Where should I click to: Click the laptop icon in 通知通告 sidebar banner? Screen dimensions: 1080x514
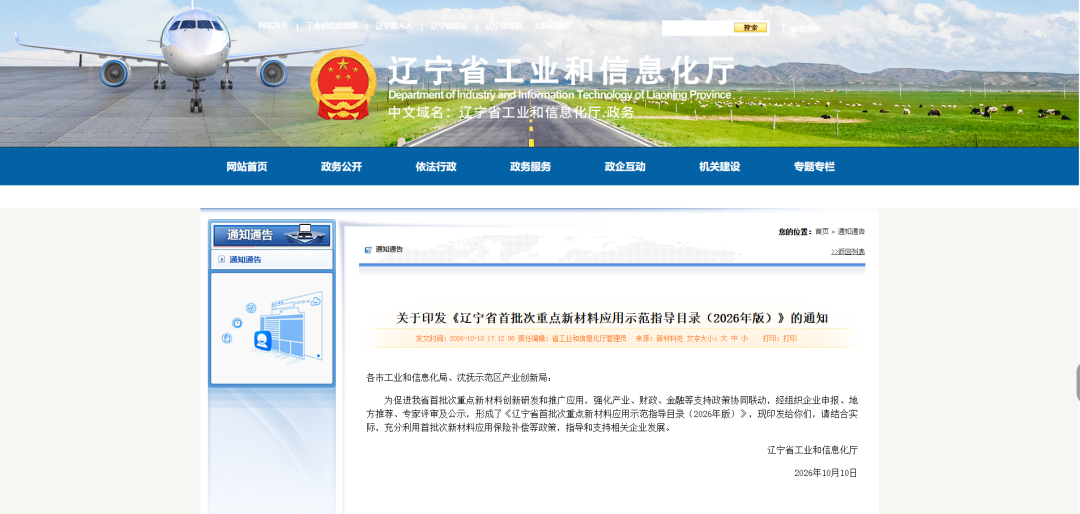click(303, 232)
